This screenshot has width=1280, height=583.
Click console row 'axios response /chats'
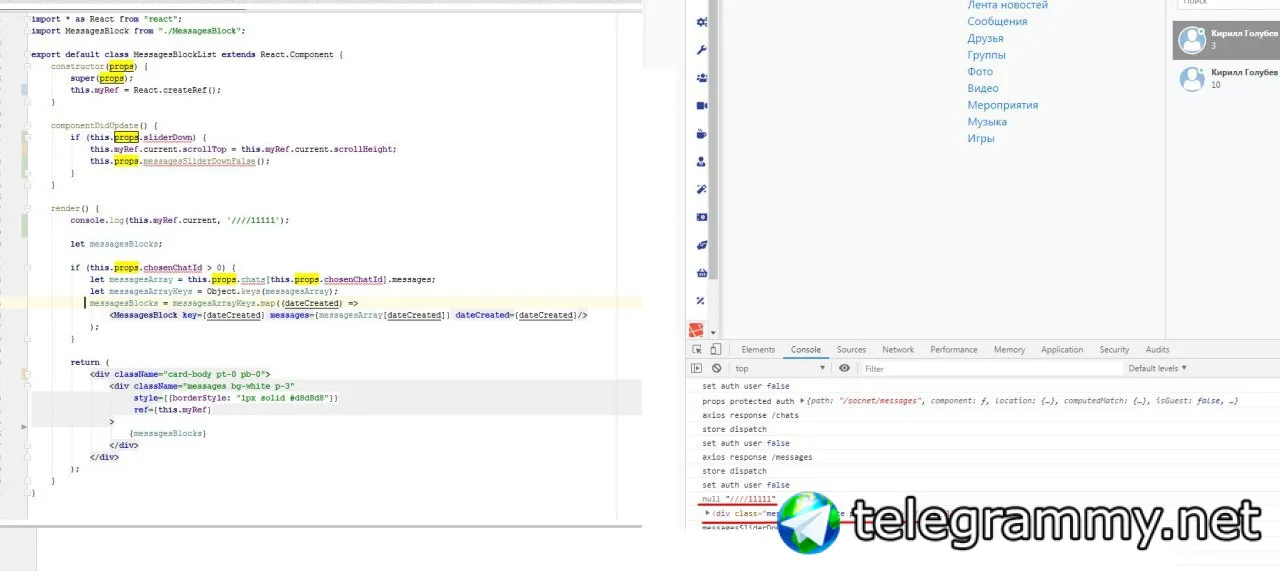[x=749, y=415]
